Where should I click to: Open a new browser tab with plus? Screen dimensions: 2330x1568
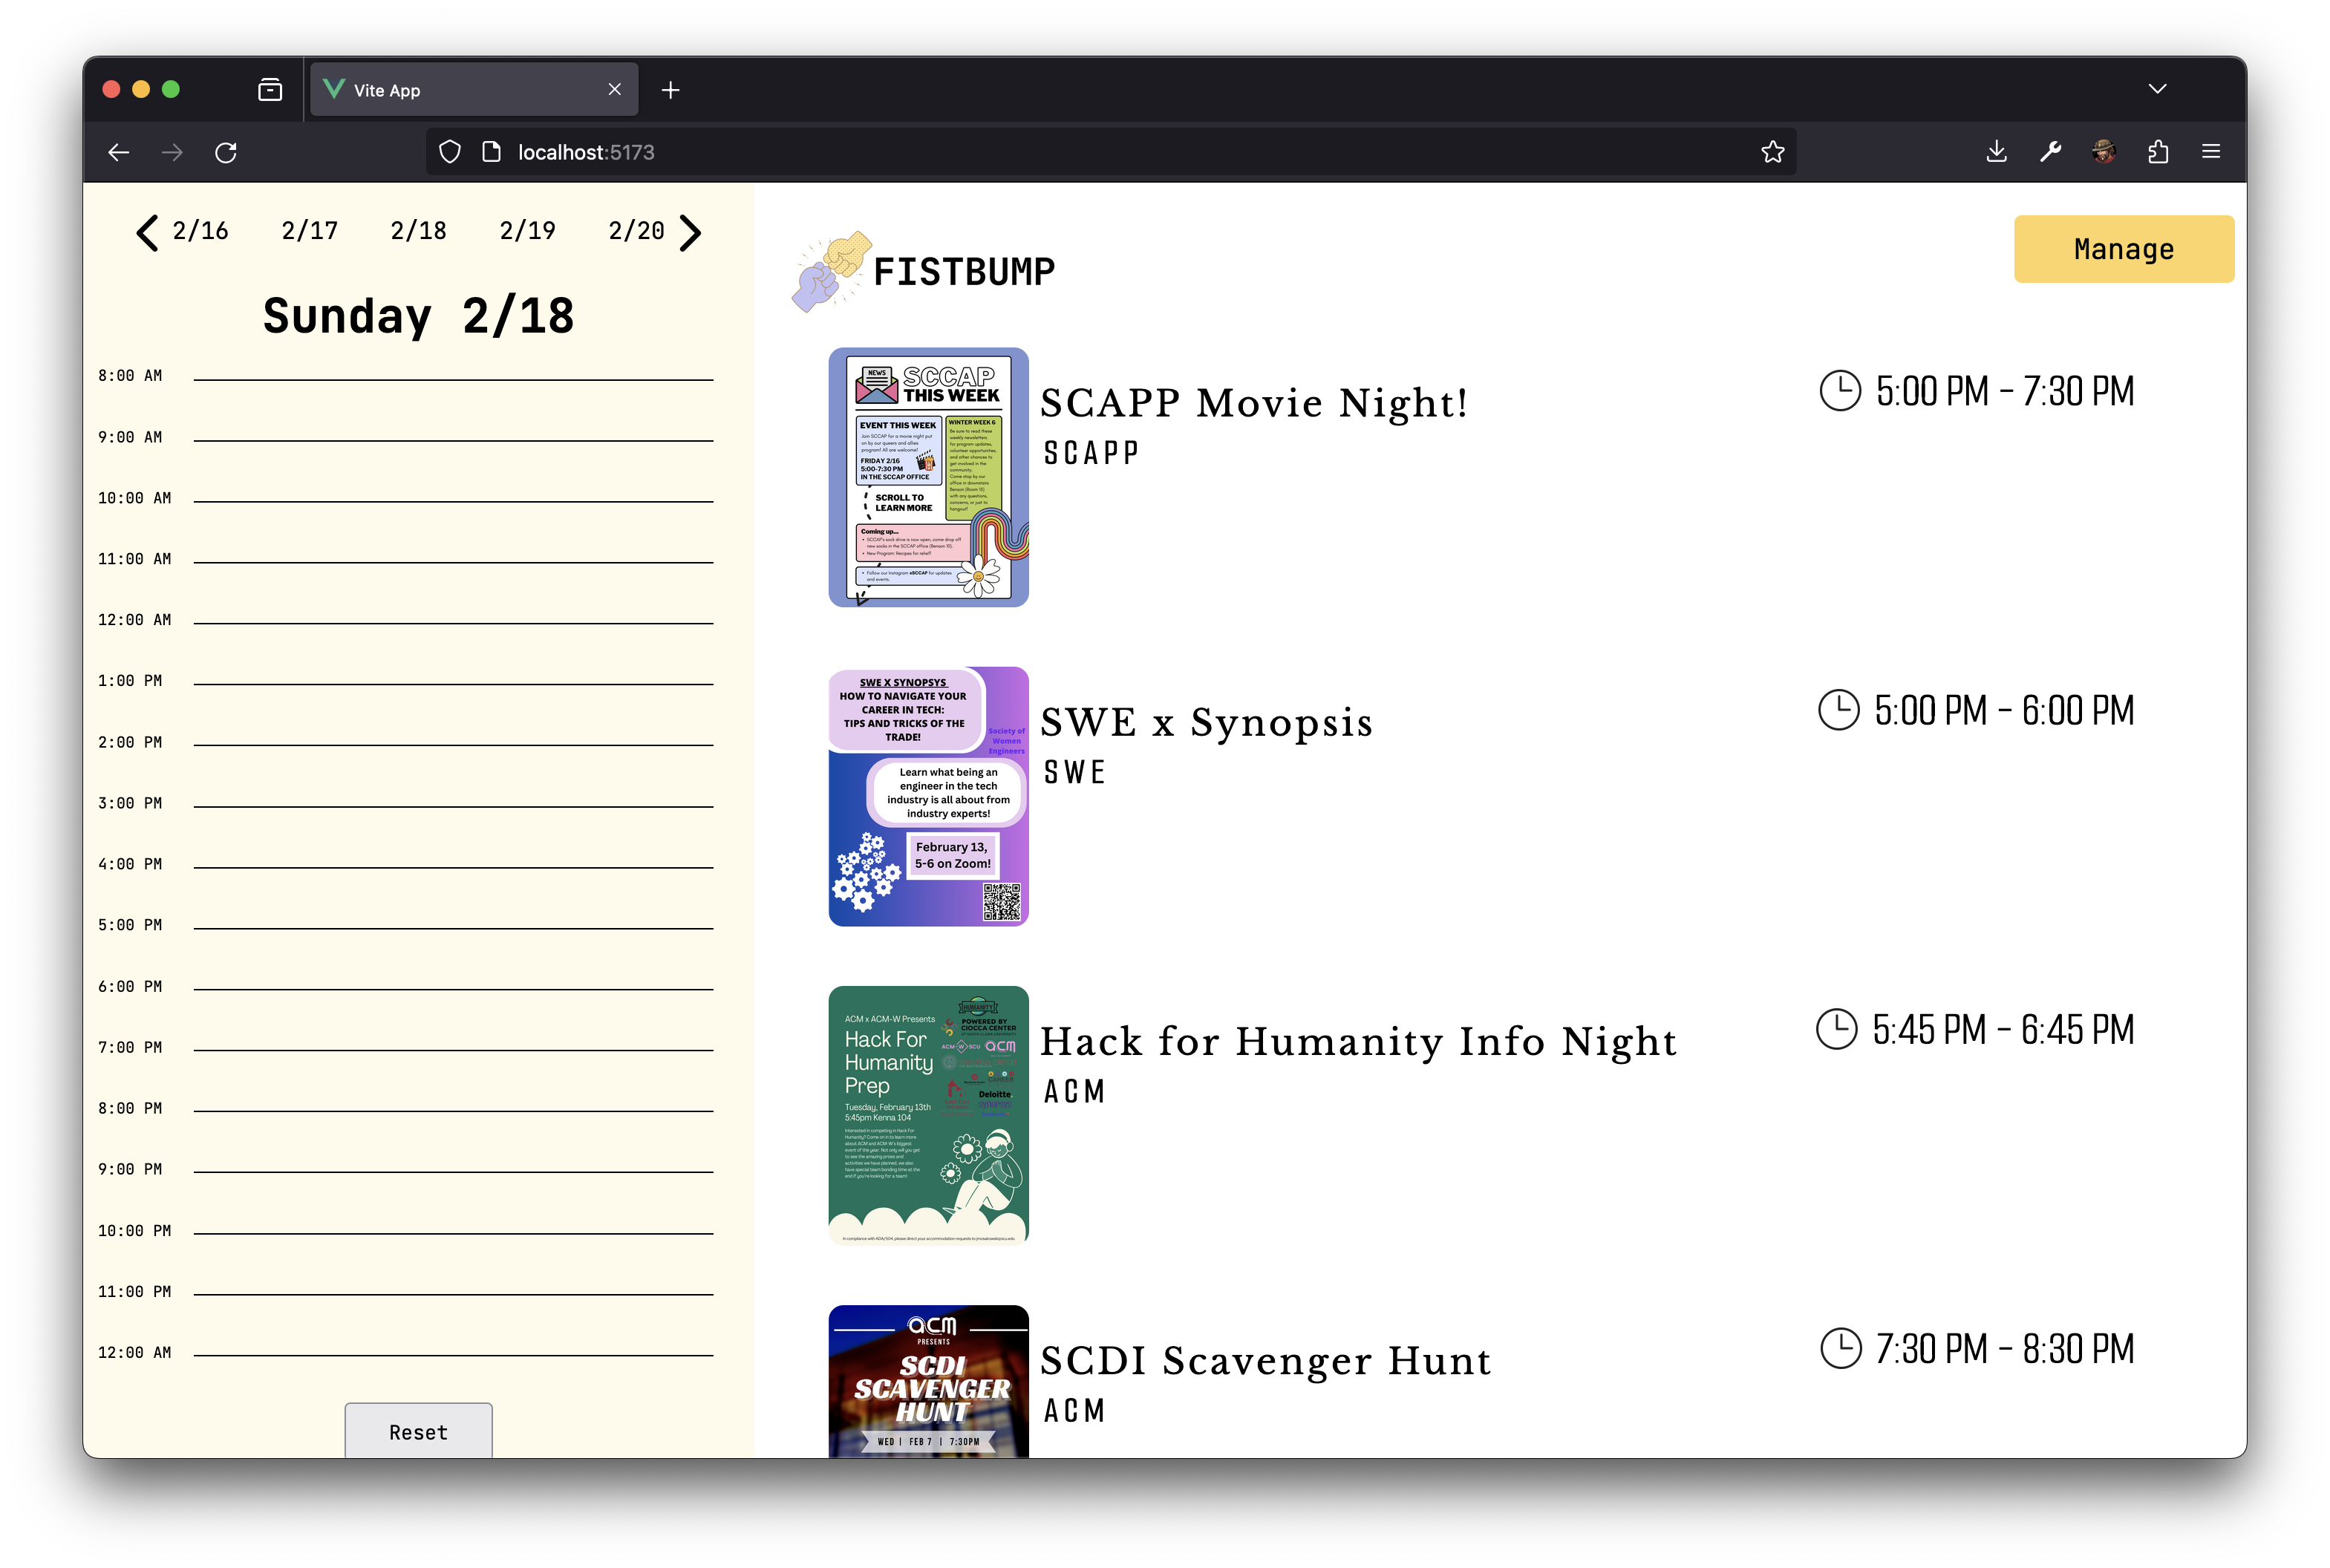[671, 90]
